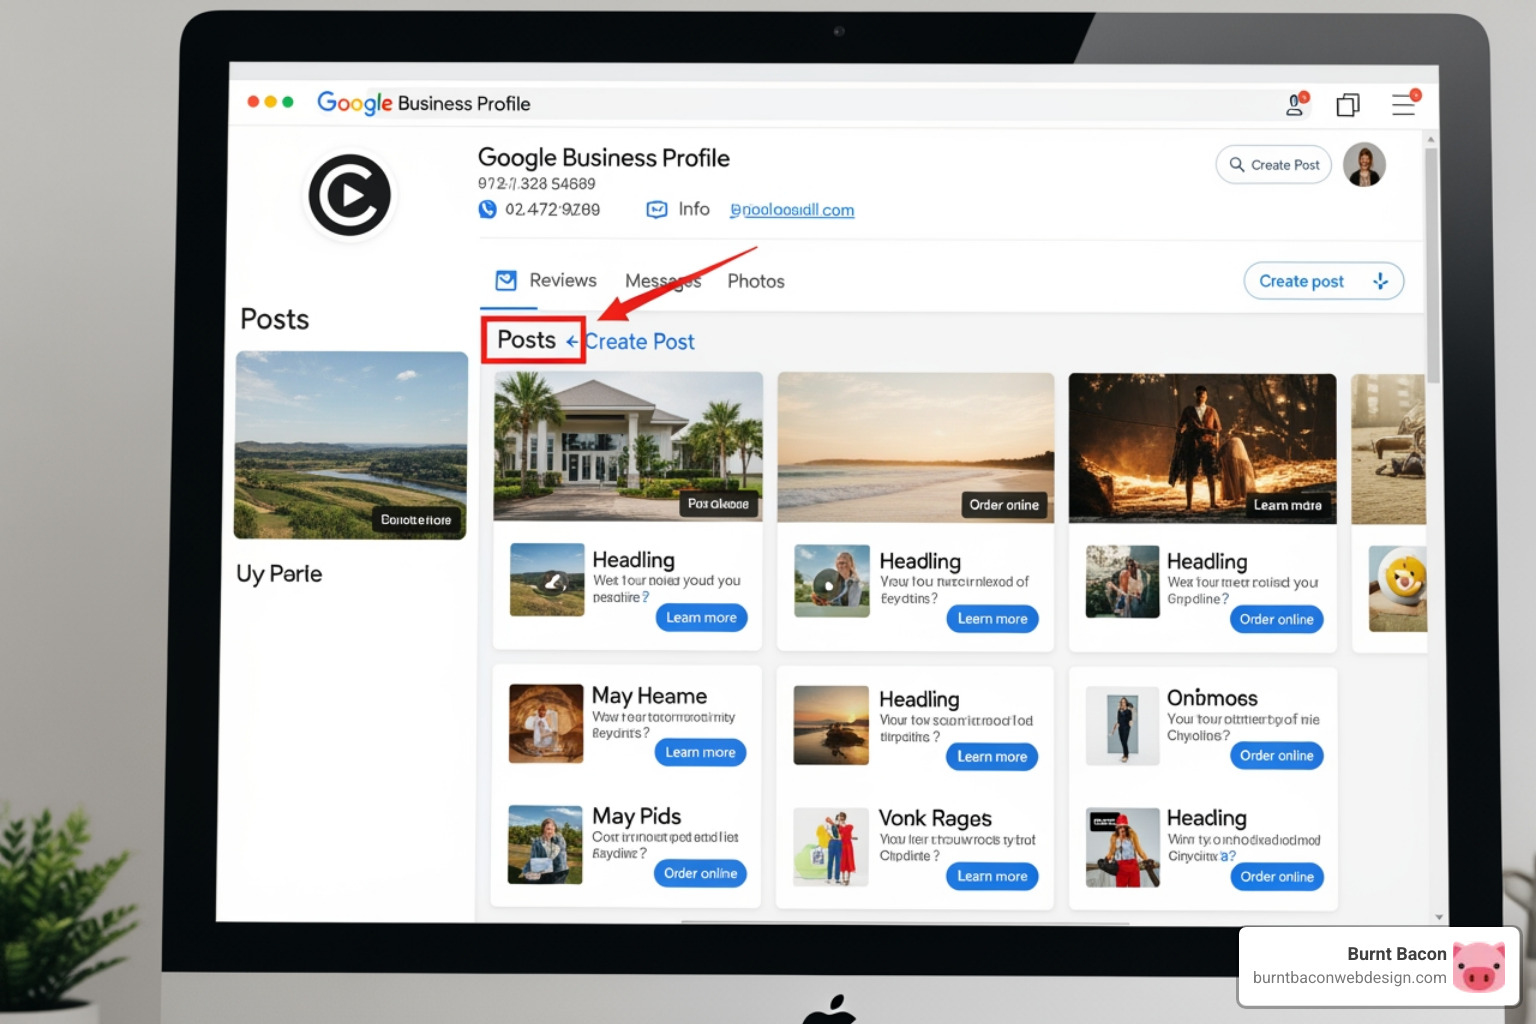Click Order online in Onbmoes card
The image size is (1536, 1024).
pyautogui.click(x=1277, y=755)
